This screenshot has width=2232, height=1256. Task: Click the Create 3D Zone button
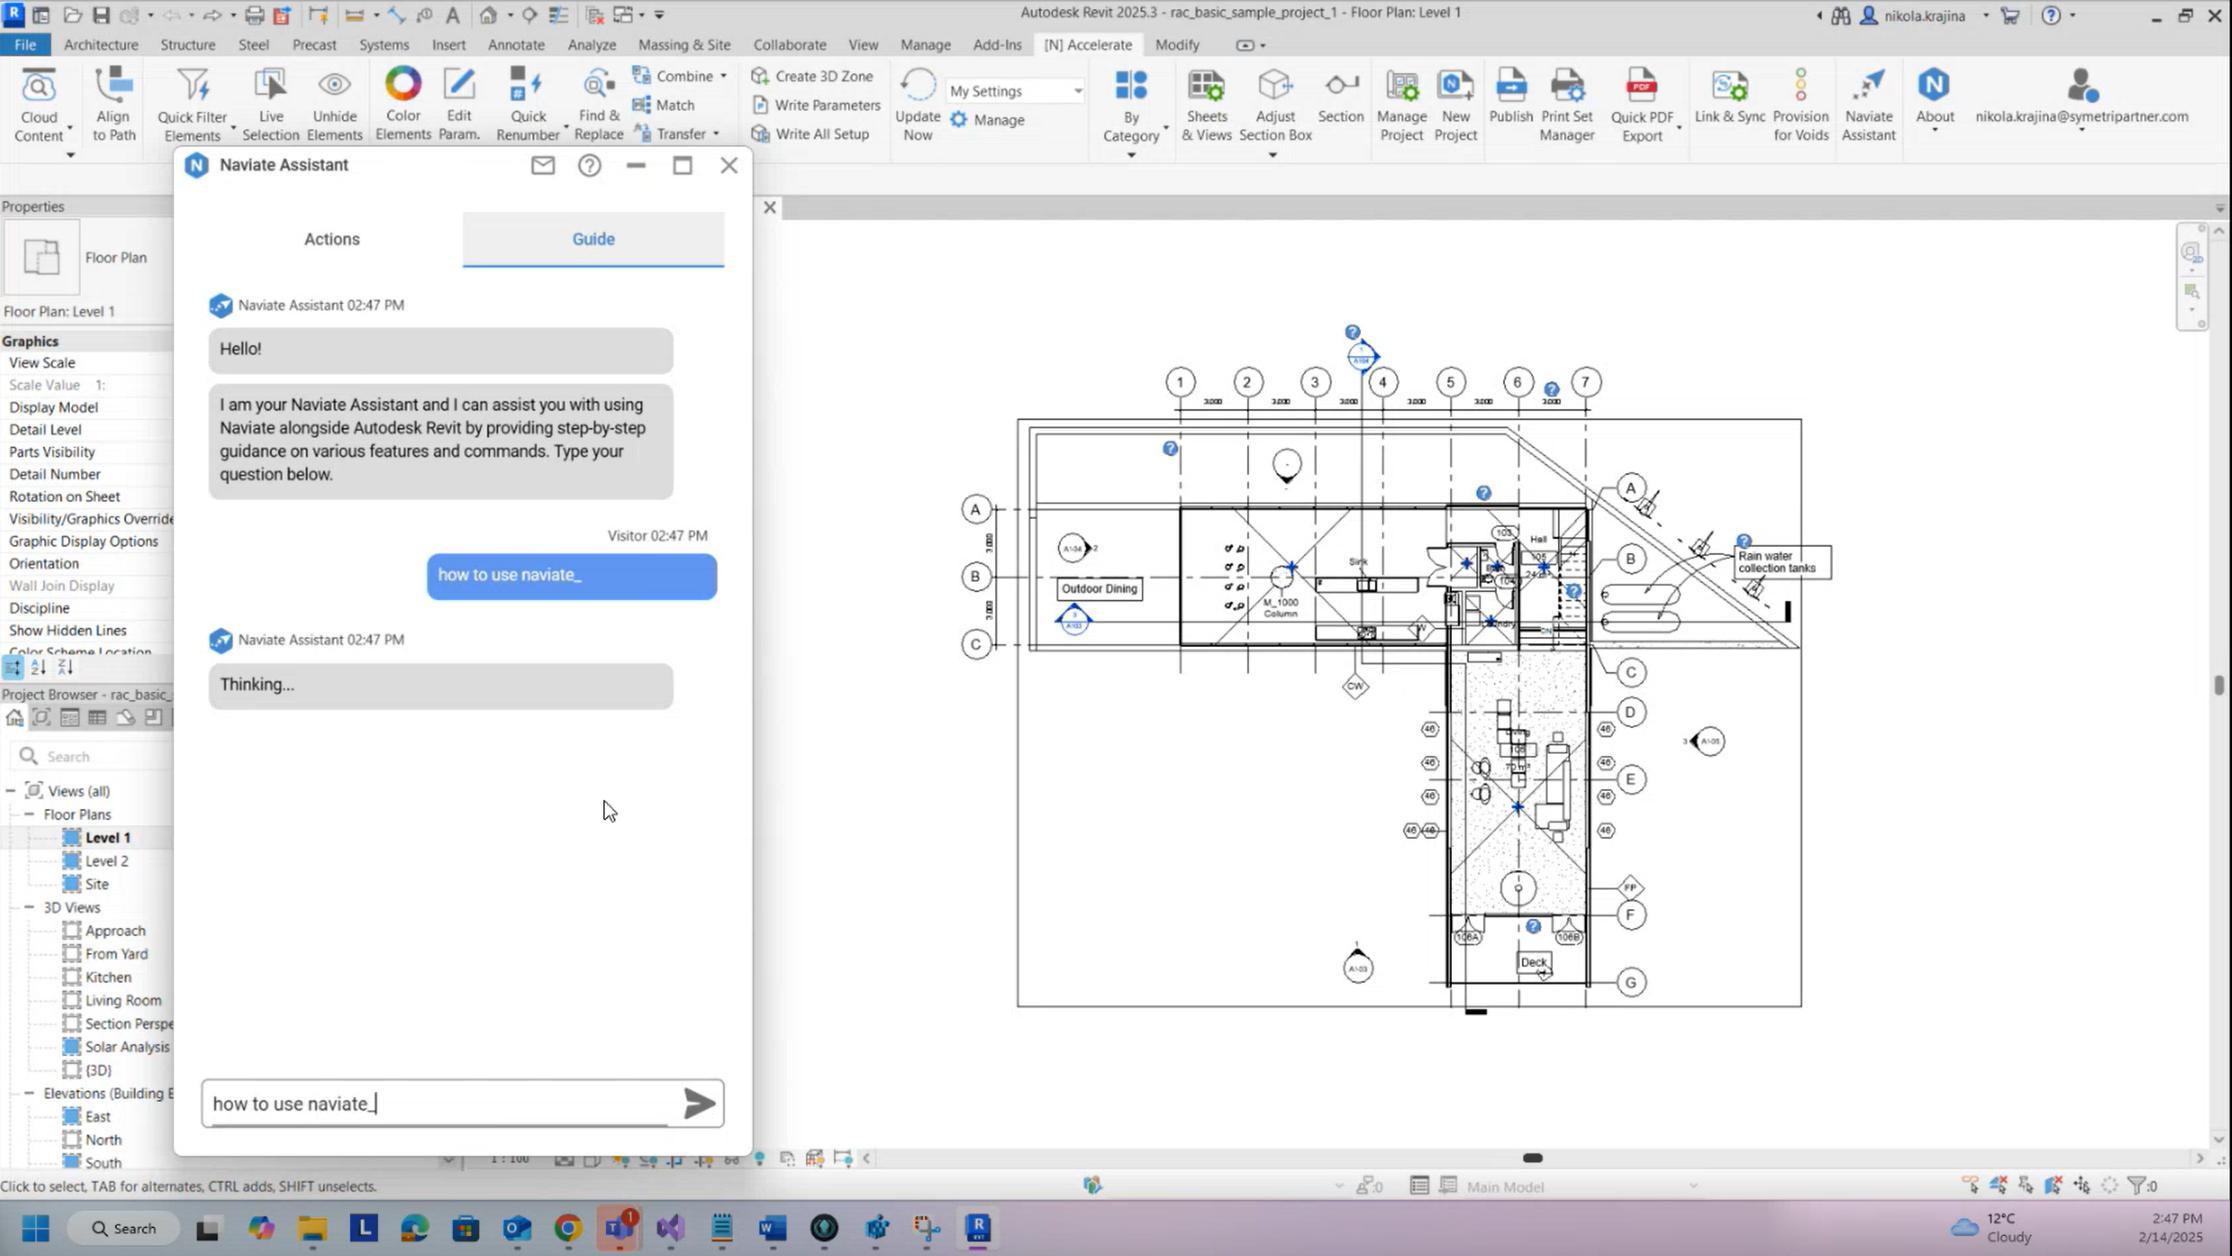[x=812, y=76]
